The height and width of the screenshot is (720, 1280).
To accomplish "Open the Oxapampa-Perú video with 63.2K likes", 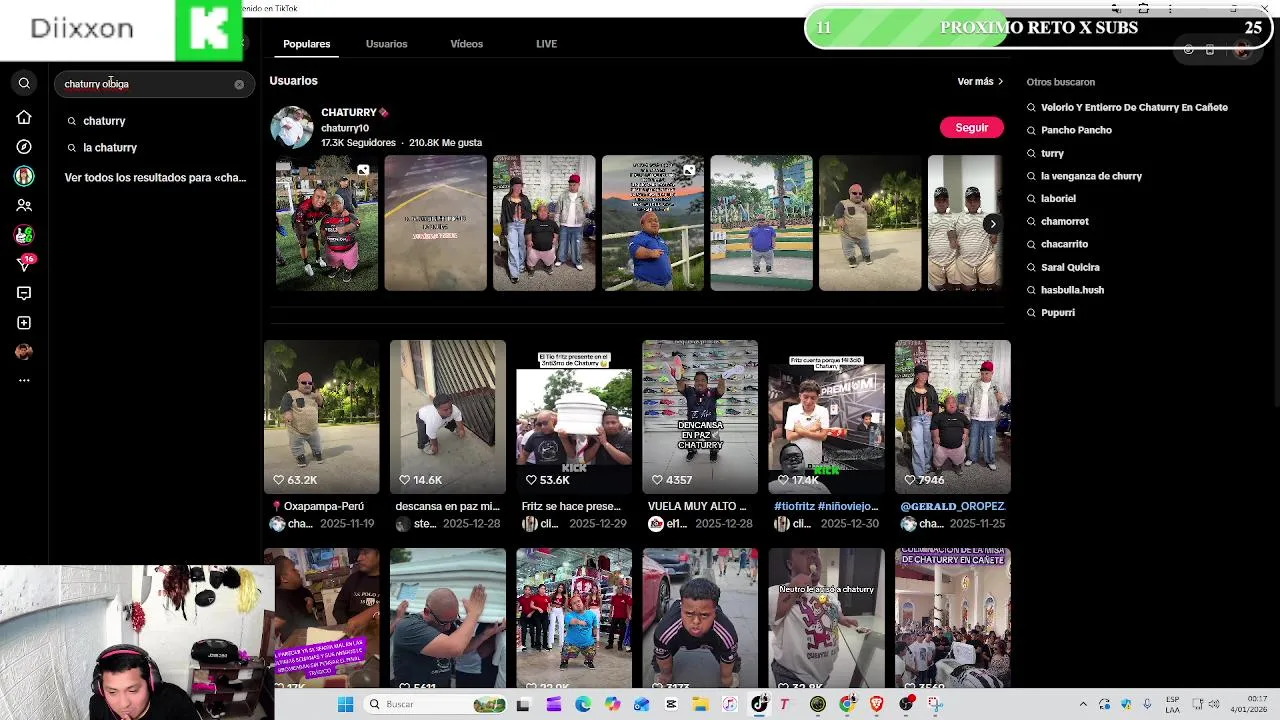I will [x=321, y=417].
